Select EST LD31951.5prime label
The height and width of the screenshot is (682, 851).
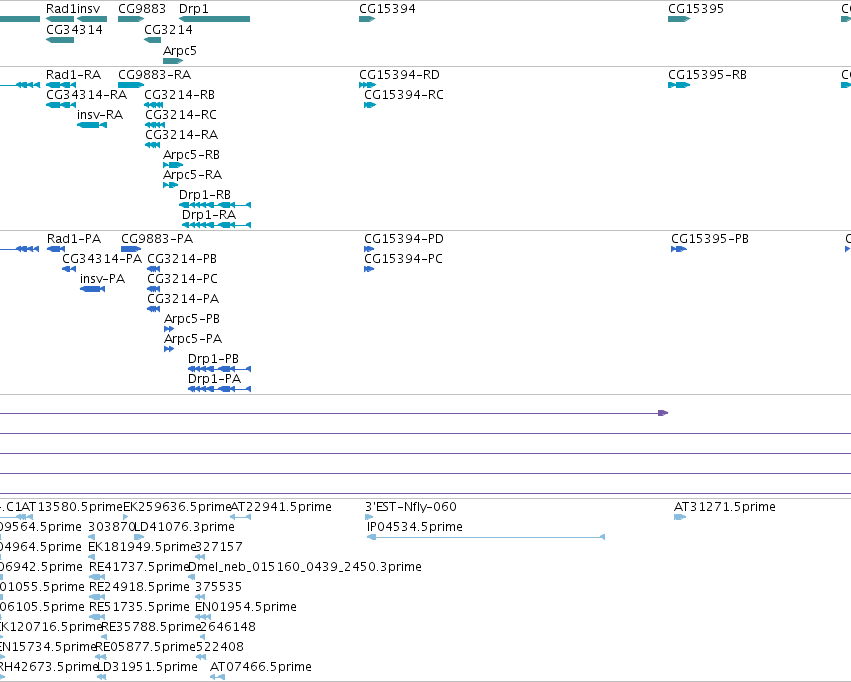147,666
